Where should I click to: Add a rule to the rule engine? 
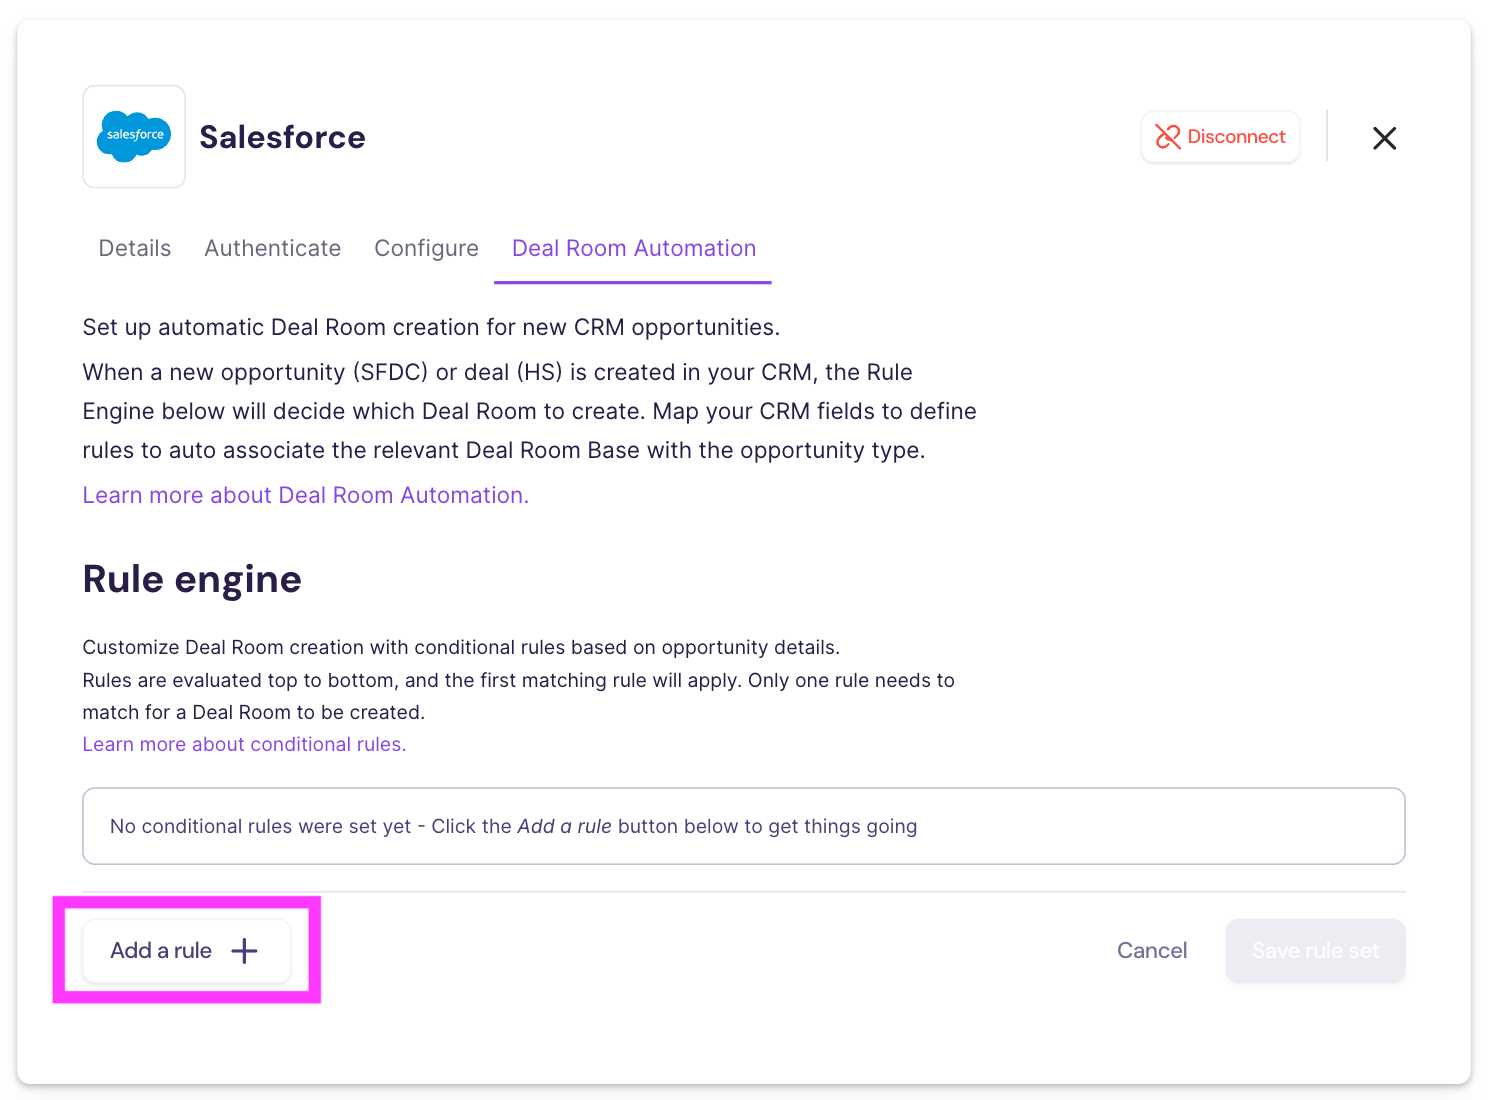(x=187, y=951)
